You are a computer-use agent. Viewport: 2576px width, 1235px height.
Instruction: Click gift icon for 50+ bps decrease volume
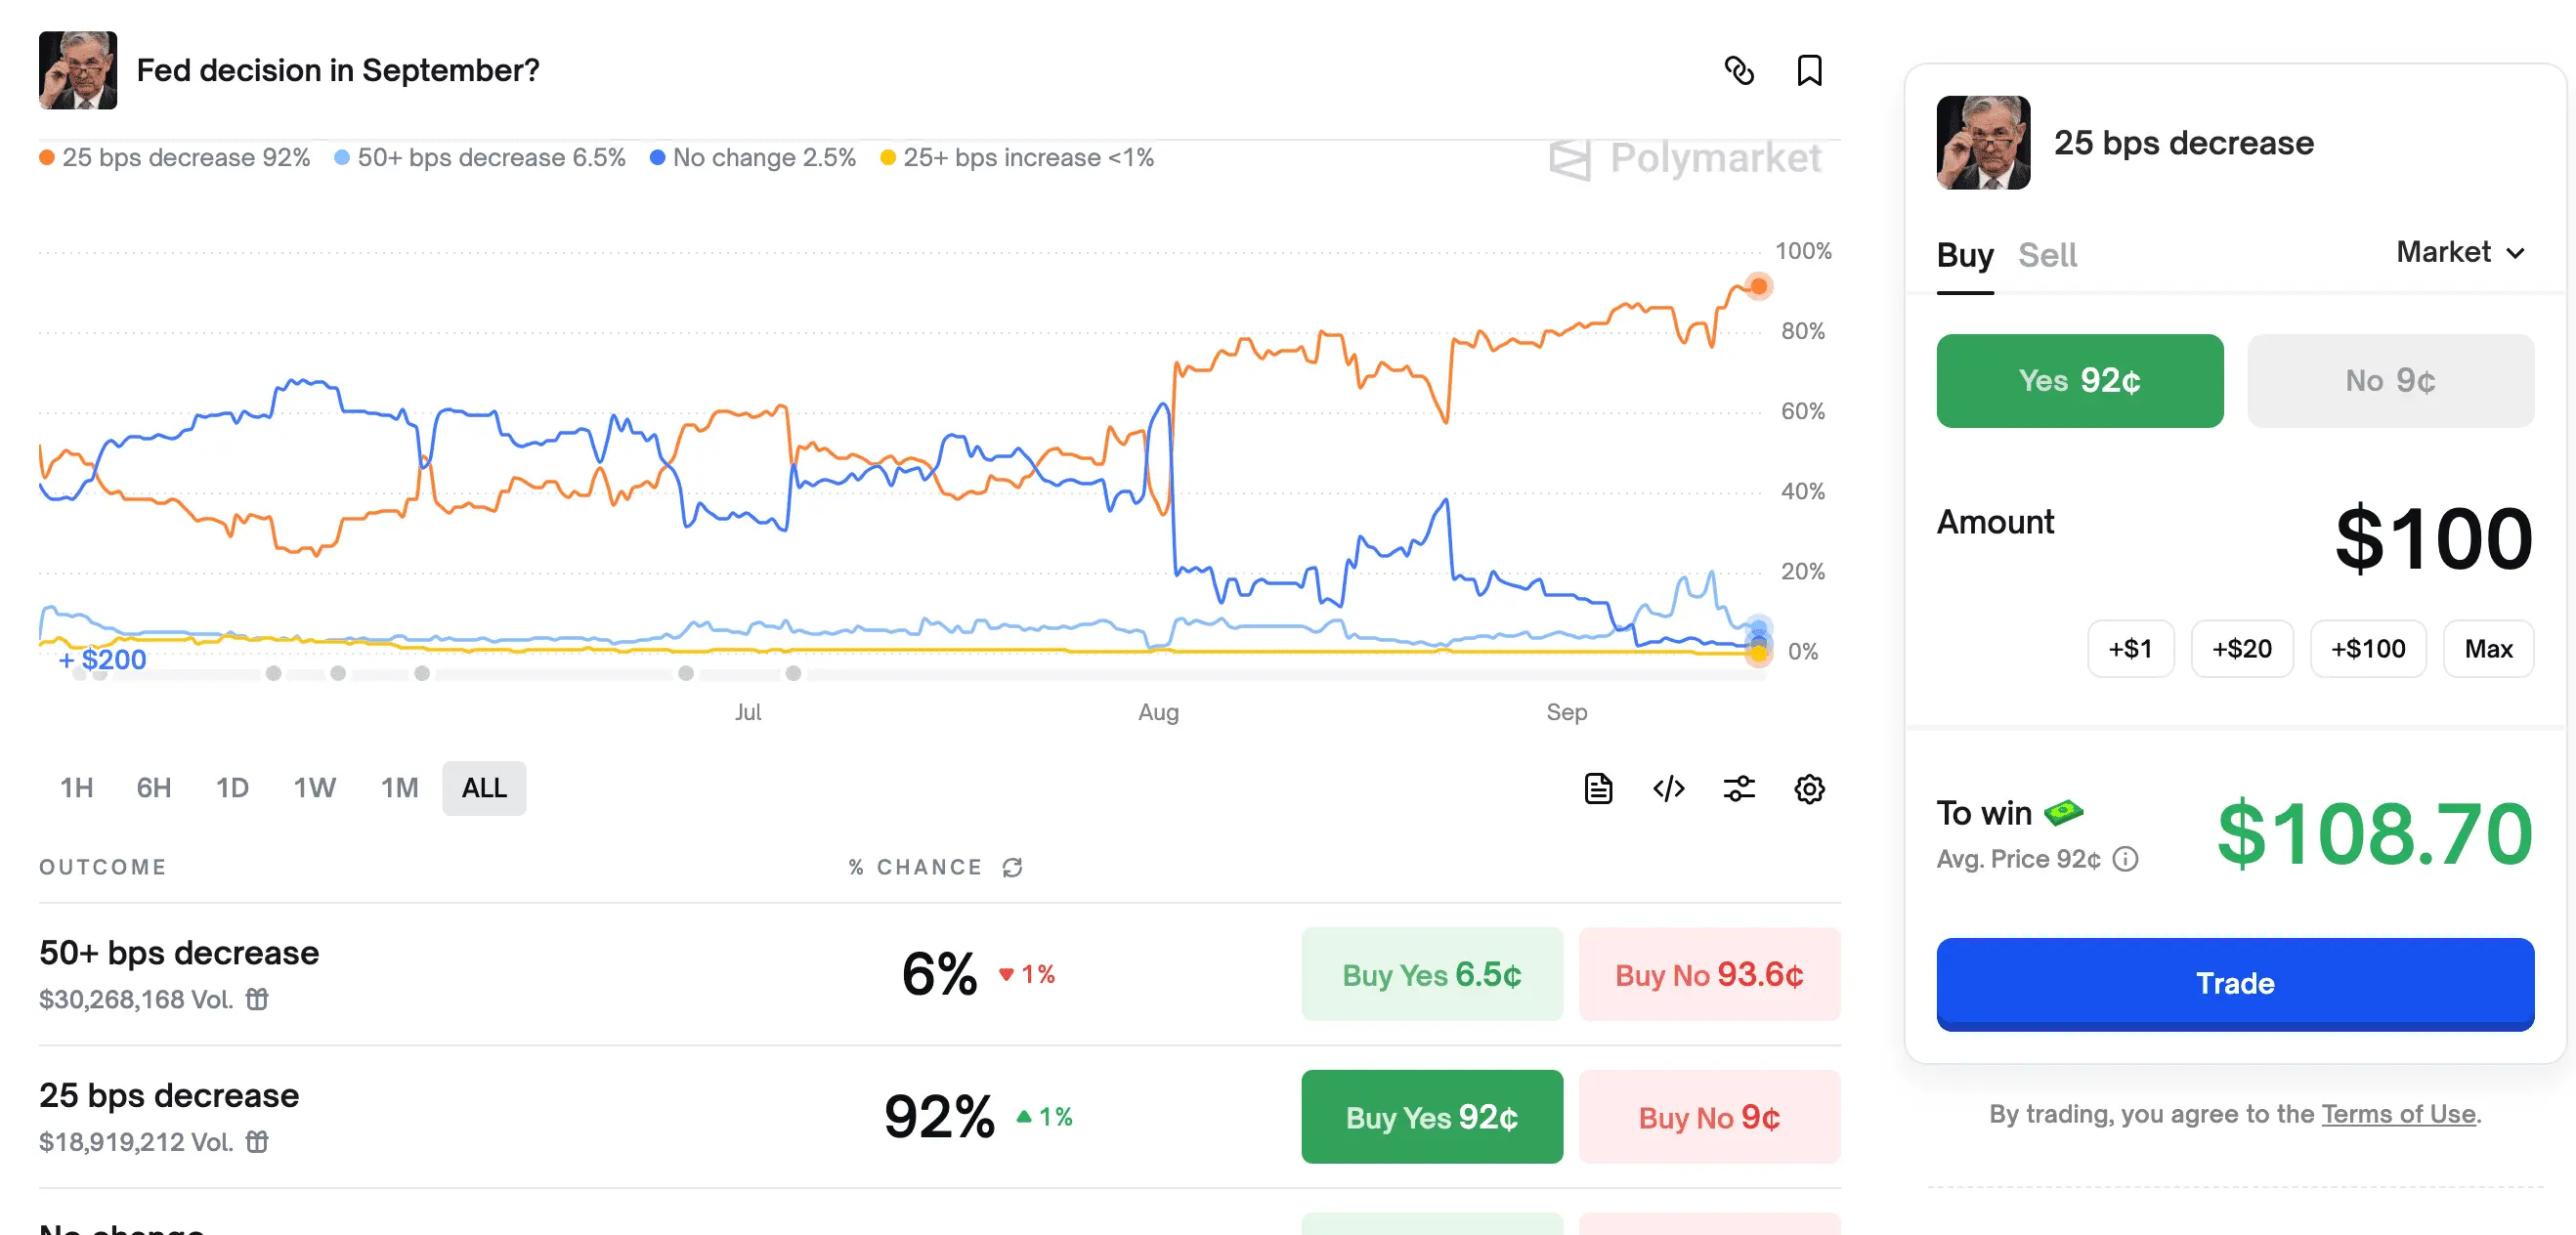(x=257, y=999)
